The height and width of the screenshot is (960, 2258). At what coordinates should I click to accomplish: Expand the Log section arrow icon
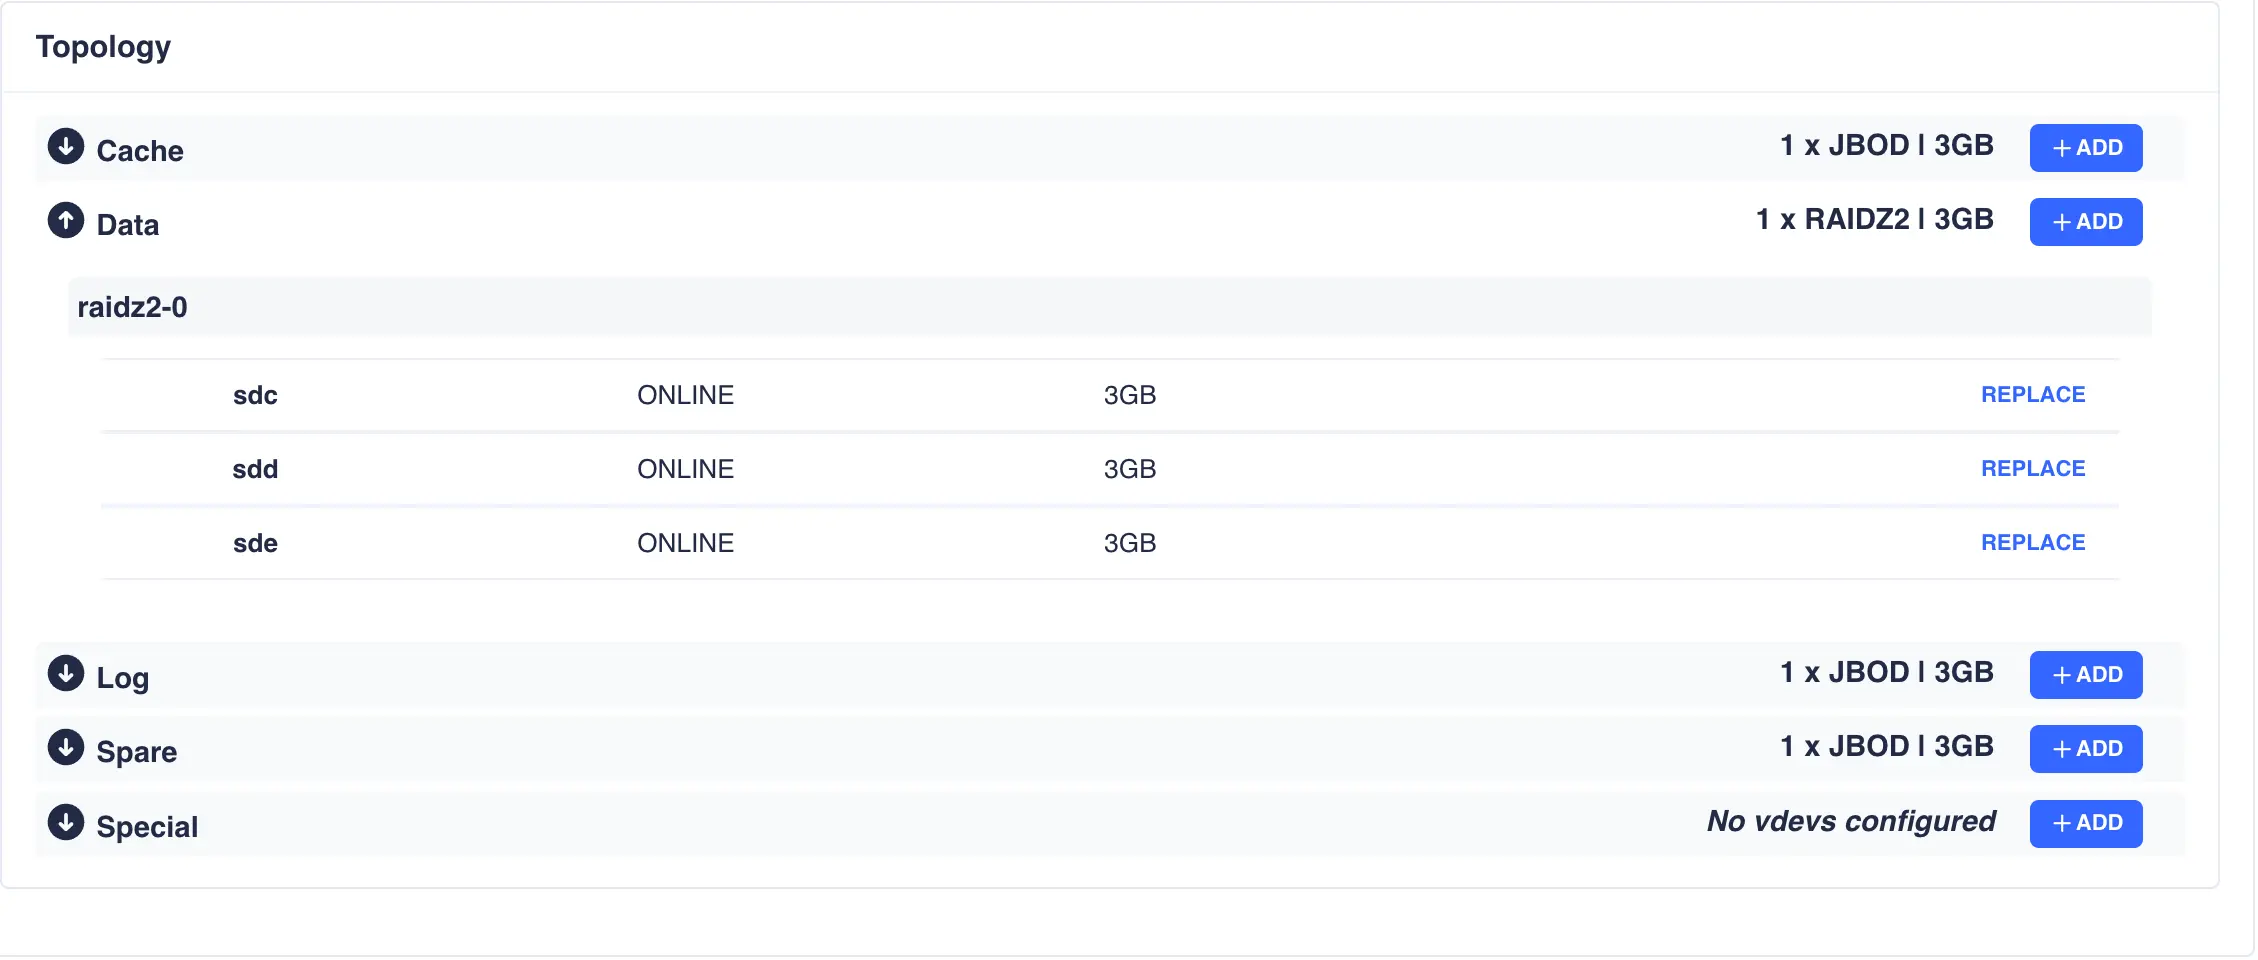coord(66,674)
